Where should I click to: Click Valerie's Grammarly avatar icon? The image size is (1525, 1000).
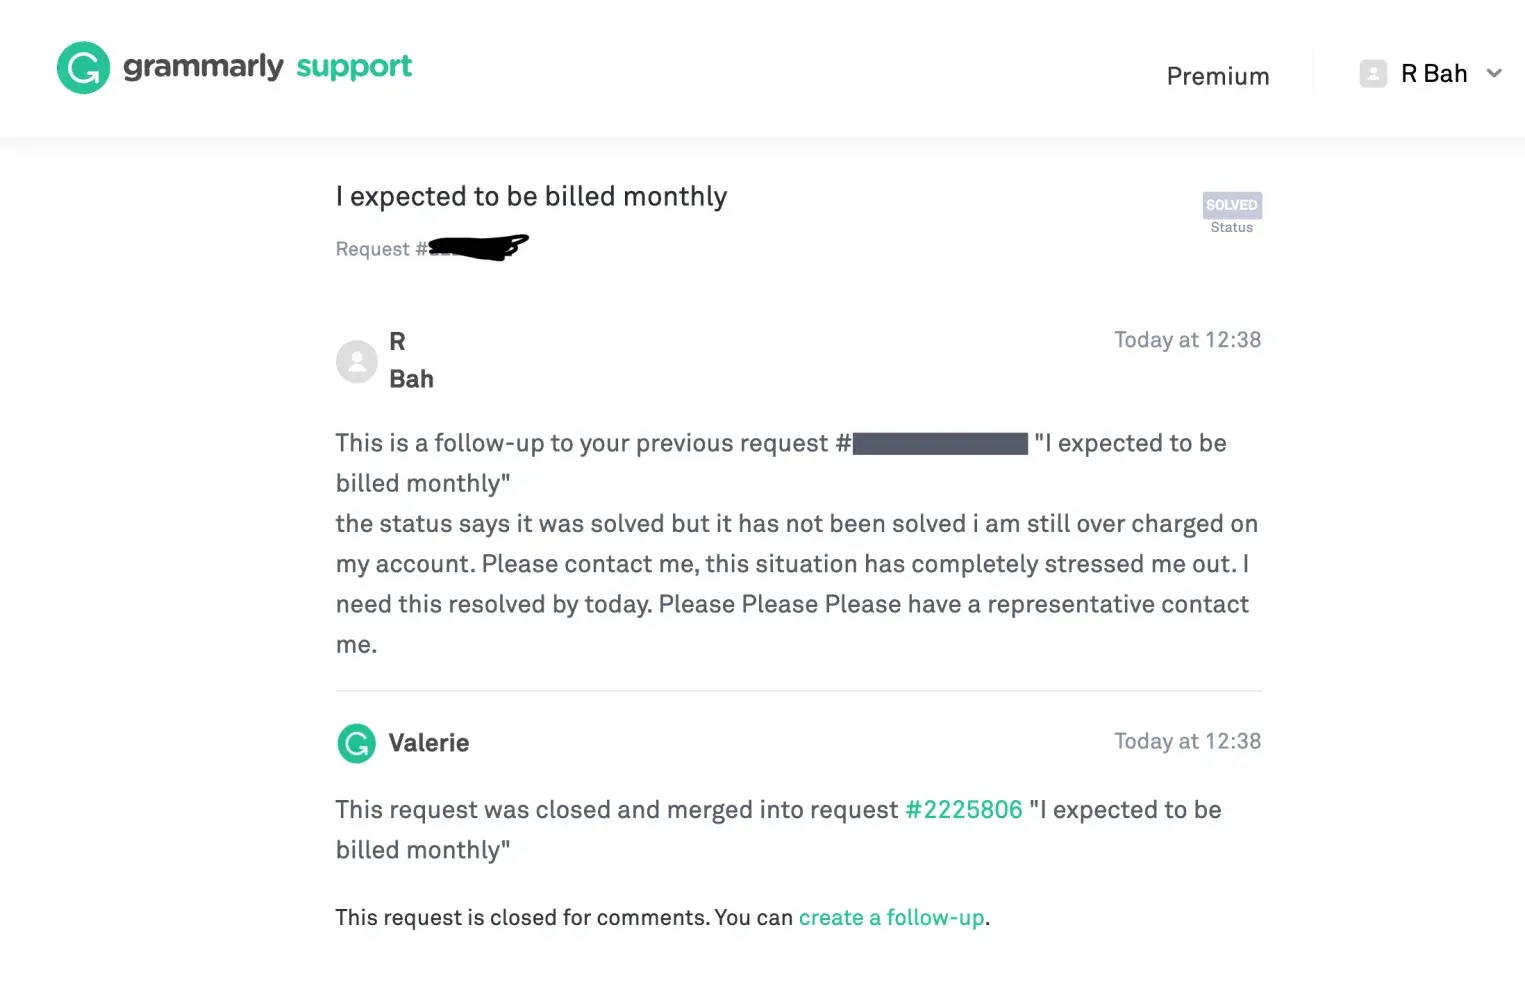click(357, 743)
